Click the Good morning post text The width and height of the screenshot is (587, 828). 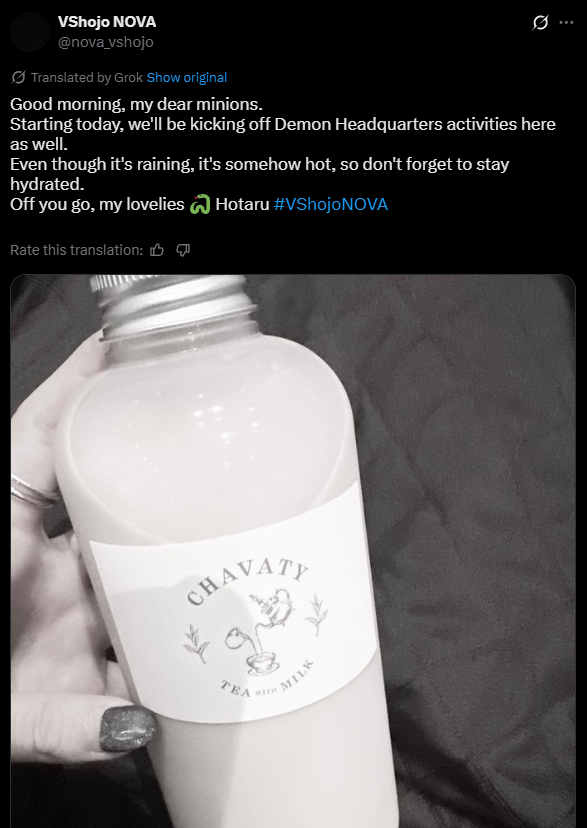[x=136, y=104]
